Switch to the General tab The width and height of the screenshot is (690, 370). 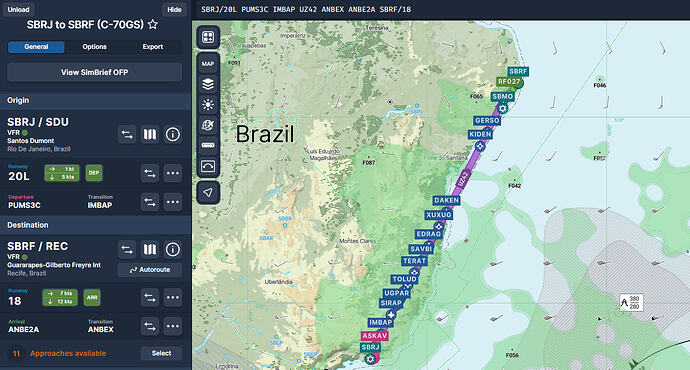tap(36, 47)
